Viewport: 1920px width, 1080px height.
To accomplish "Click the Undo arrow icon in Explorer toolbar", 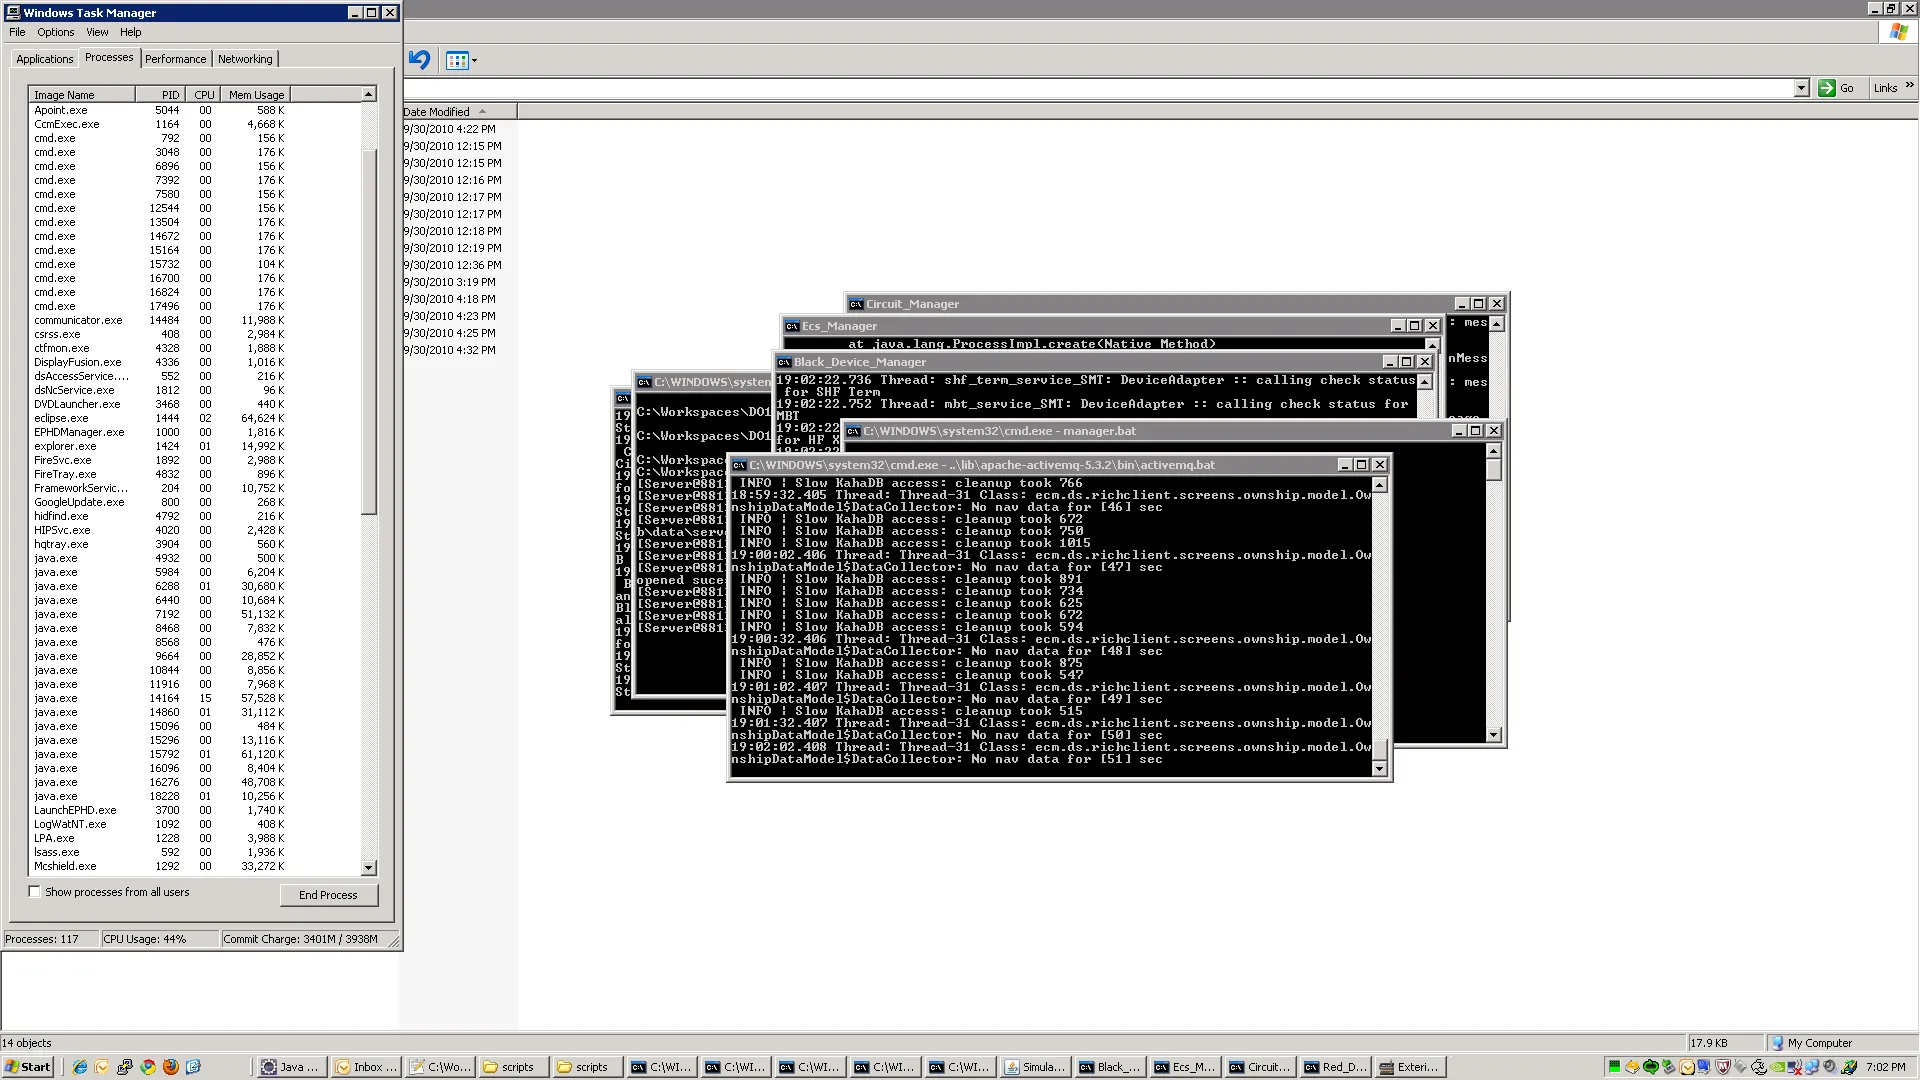I will [419, 60].
